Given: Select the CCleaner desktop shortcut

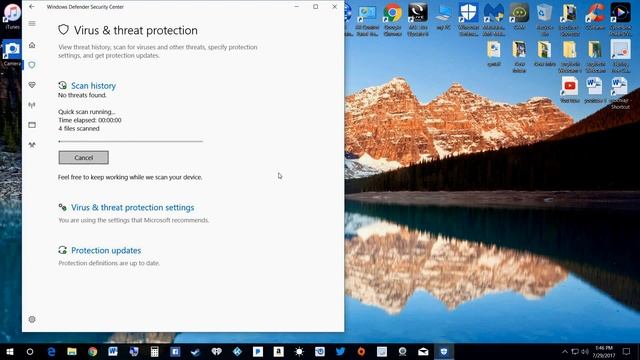Looking at the screenshot, I should tap(595, 17).
